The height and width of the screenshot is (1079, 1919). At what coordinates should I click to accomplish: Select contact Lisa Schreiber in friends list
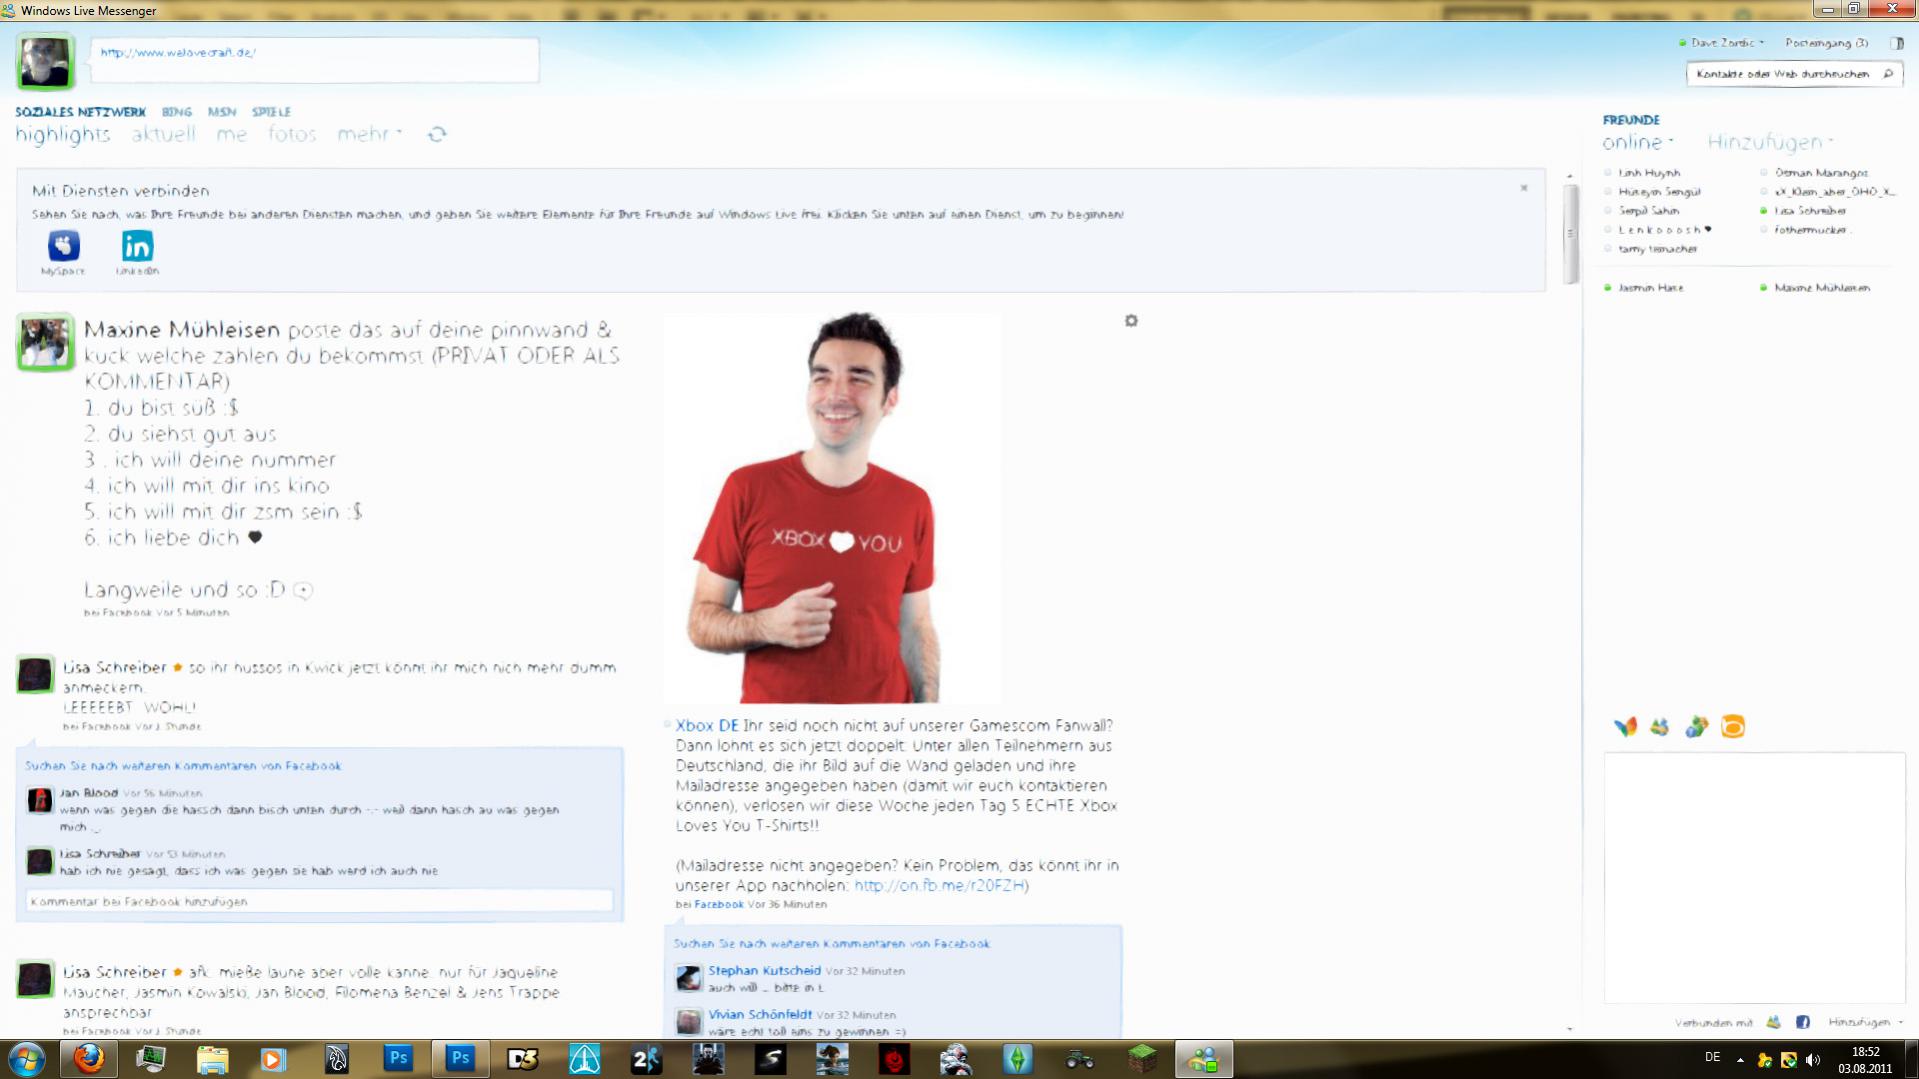pos(1809,211)
